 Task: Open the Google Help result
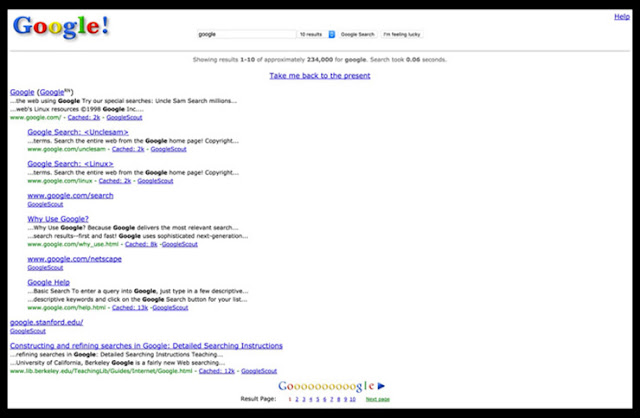(x=49, y=282)
